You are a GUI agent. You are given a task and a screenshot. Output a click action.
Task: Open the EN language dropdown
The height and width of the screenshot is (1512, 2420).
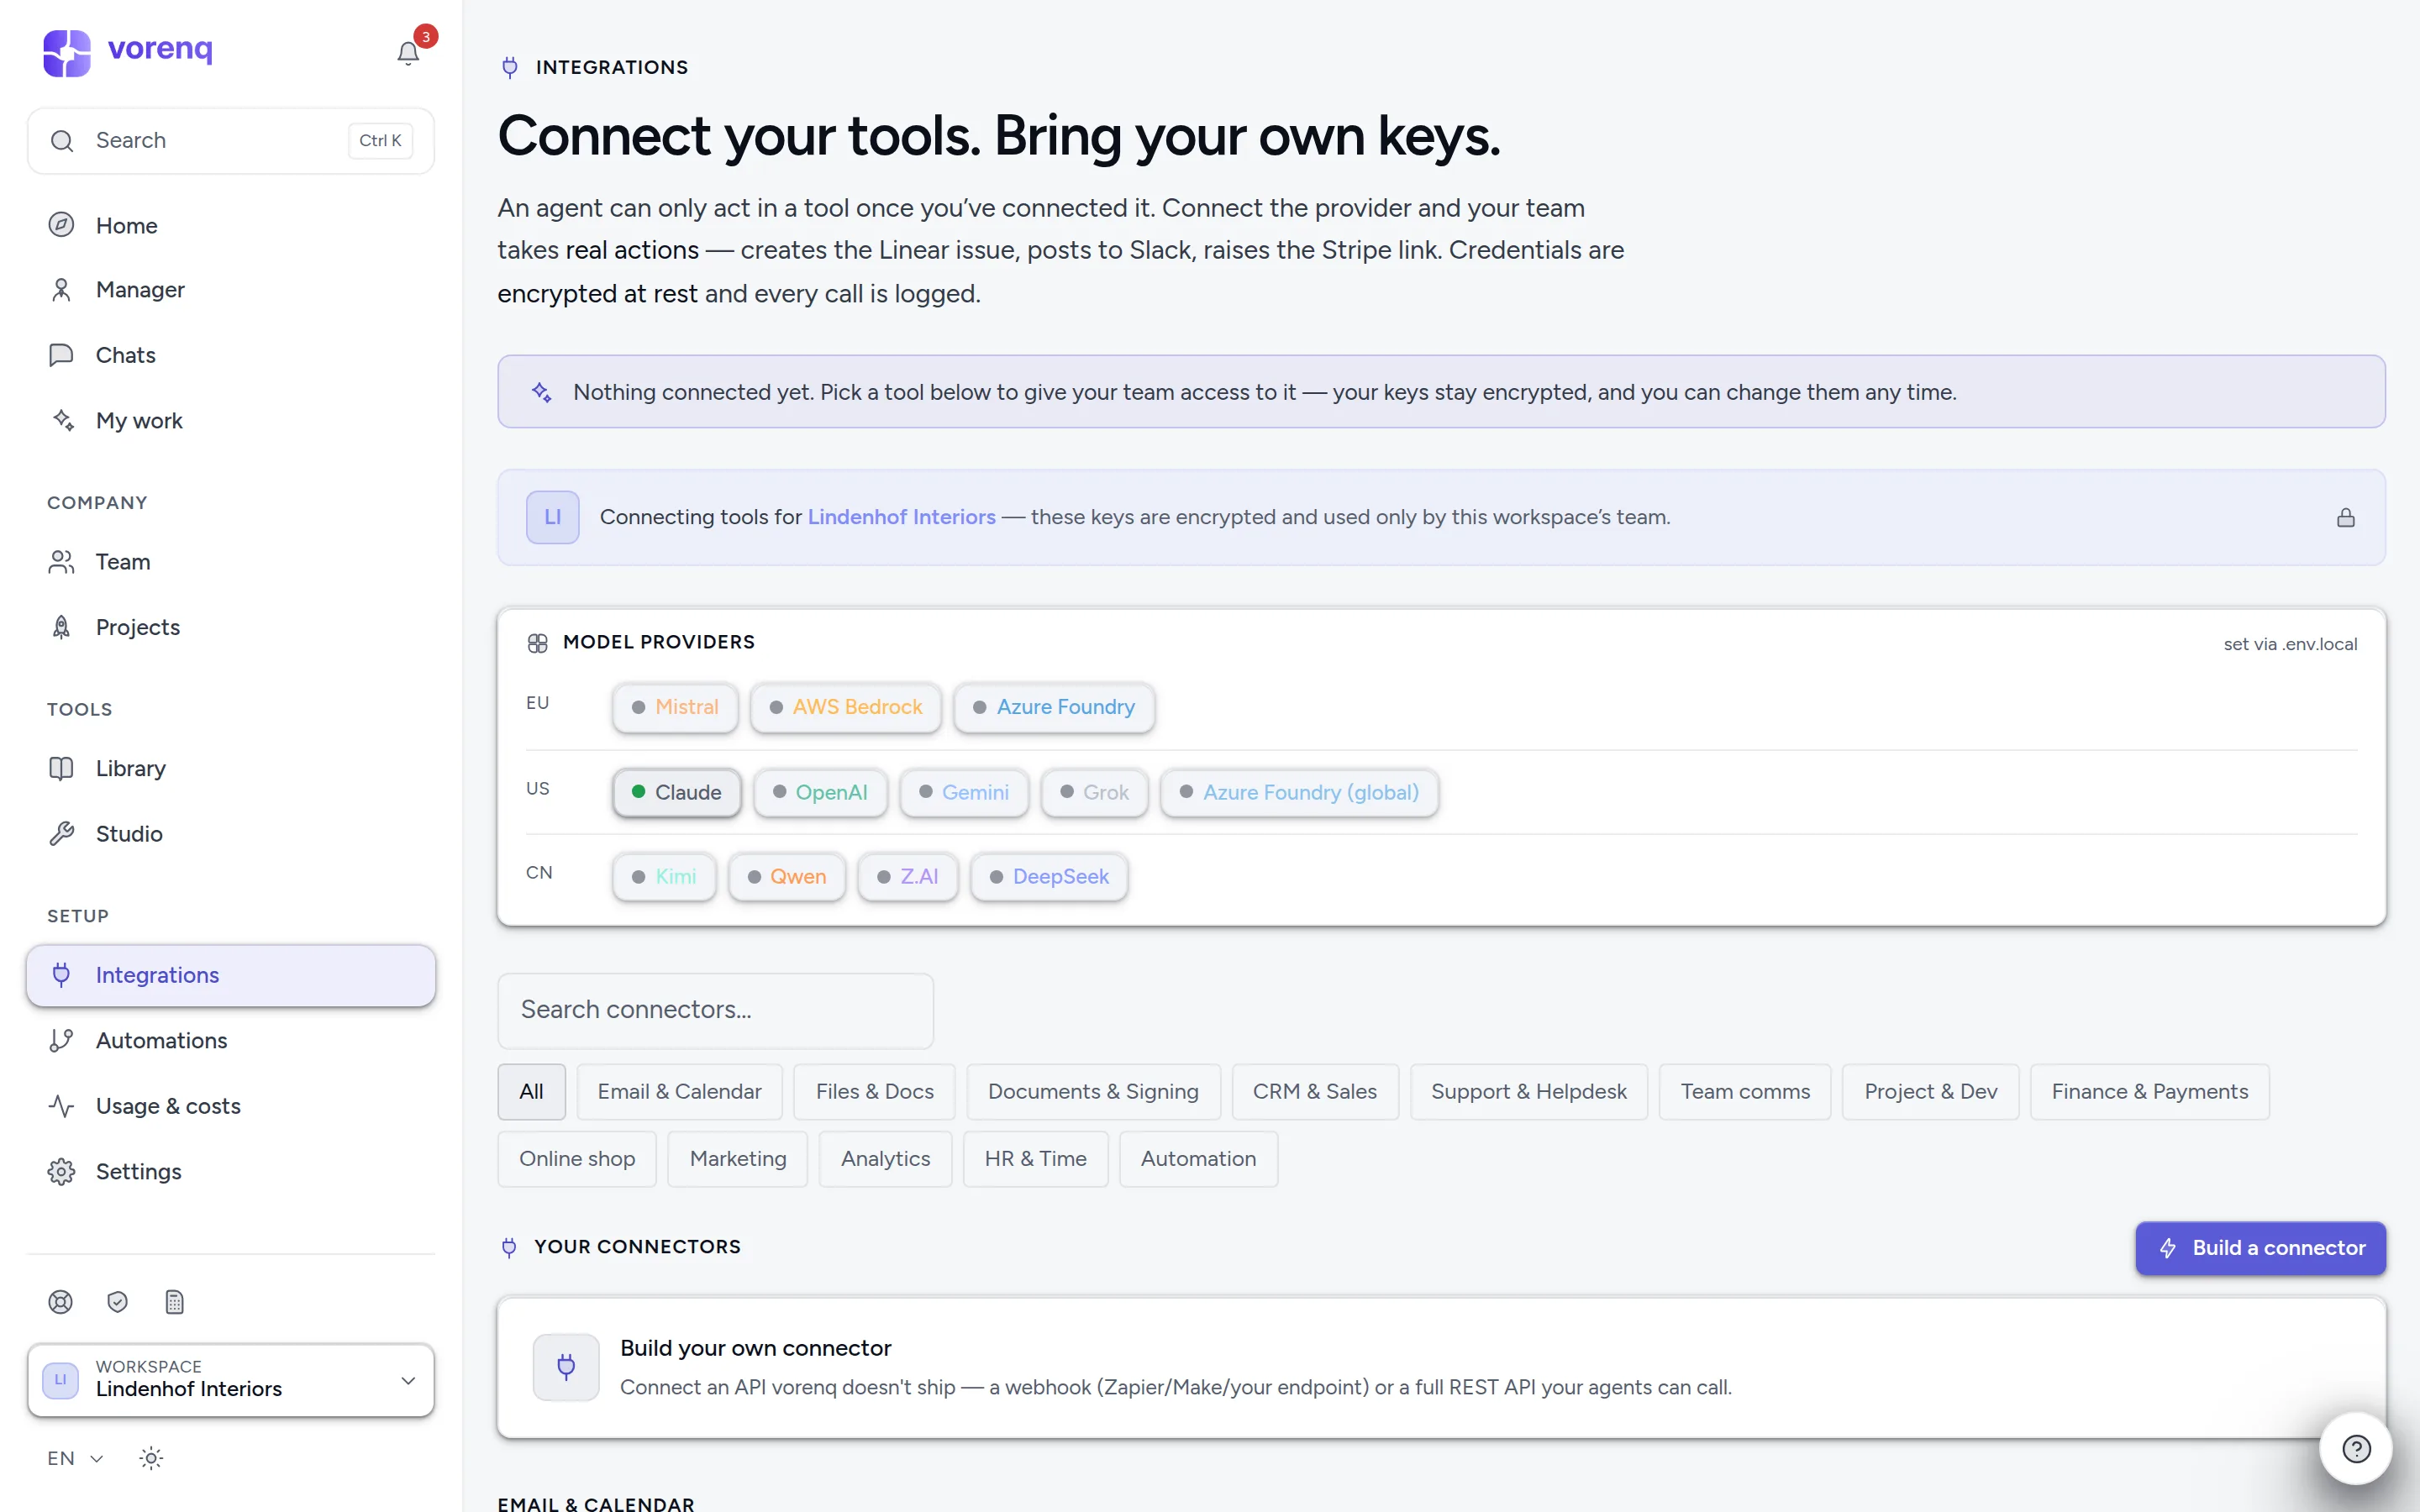point(75,1458)
